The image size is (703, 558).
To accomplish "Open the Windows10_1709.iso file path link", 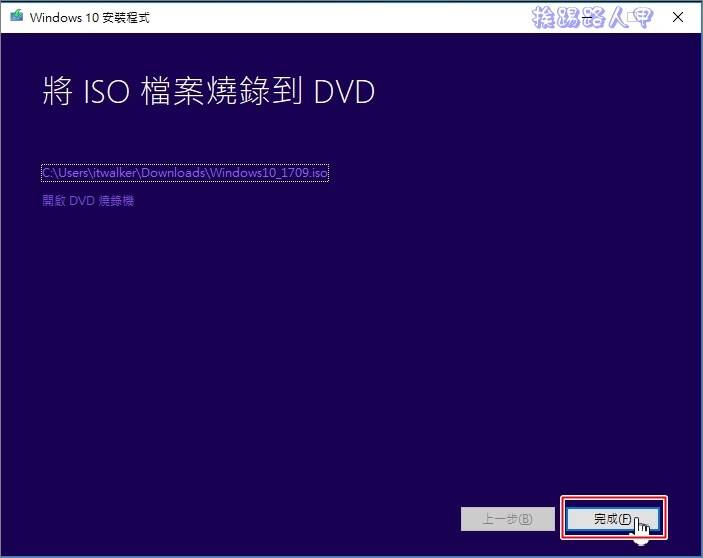I will [x=185, y=173].
